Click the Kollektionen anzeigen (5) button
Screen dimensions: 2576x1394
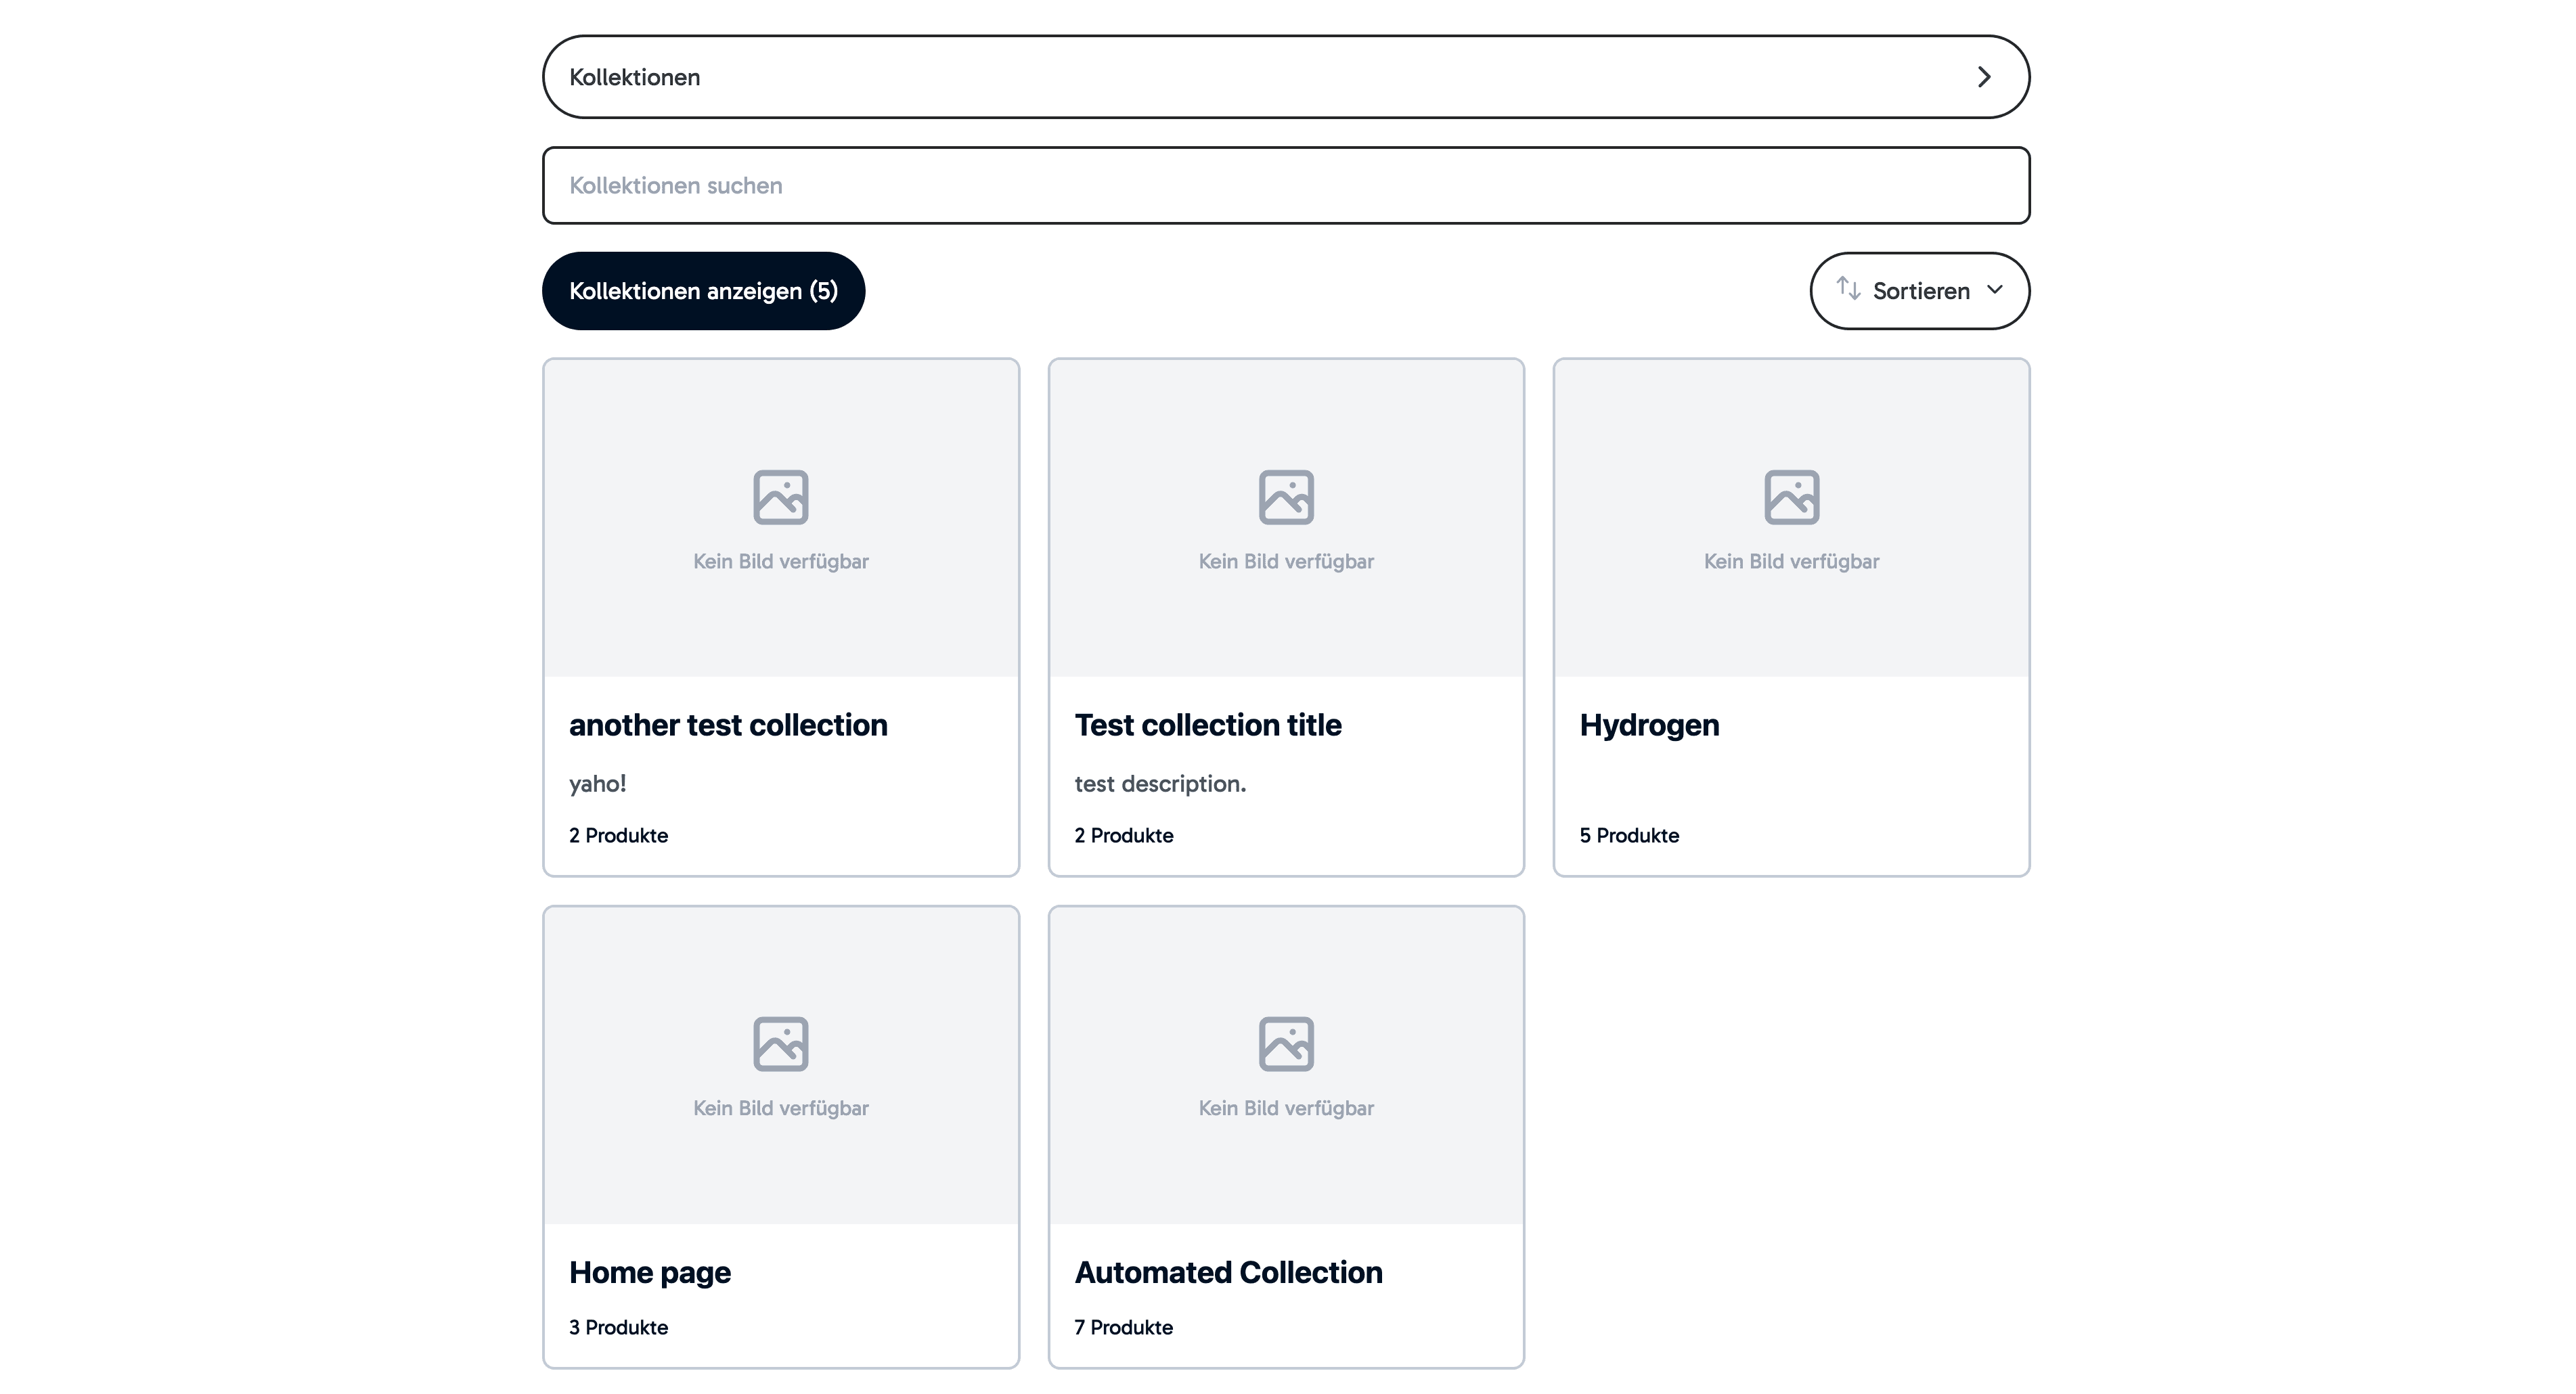tap(704, 291)
